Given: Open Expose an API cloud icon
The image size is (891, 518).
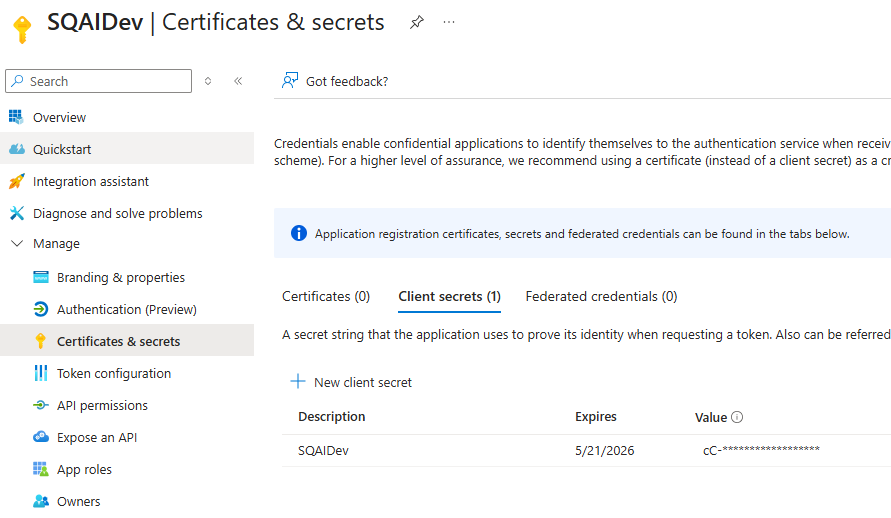Looking at the screenshot, I should [x=41, y=437].
